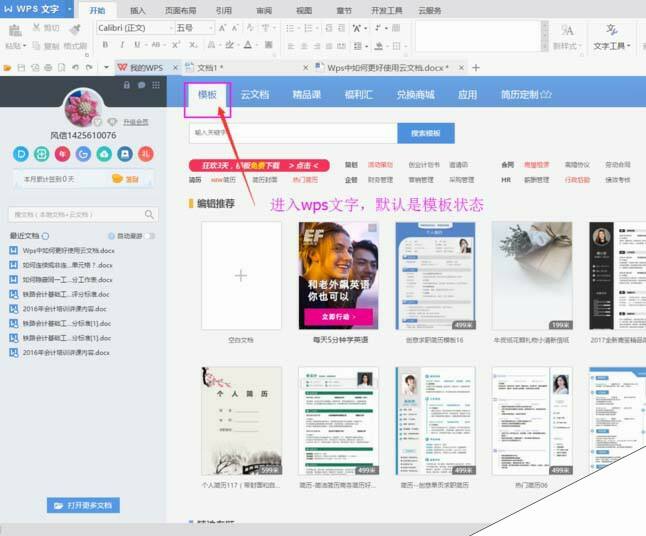Increase font size with A-up icon
This screenshot has height=536, width=646.
[222, 28]
